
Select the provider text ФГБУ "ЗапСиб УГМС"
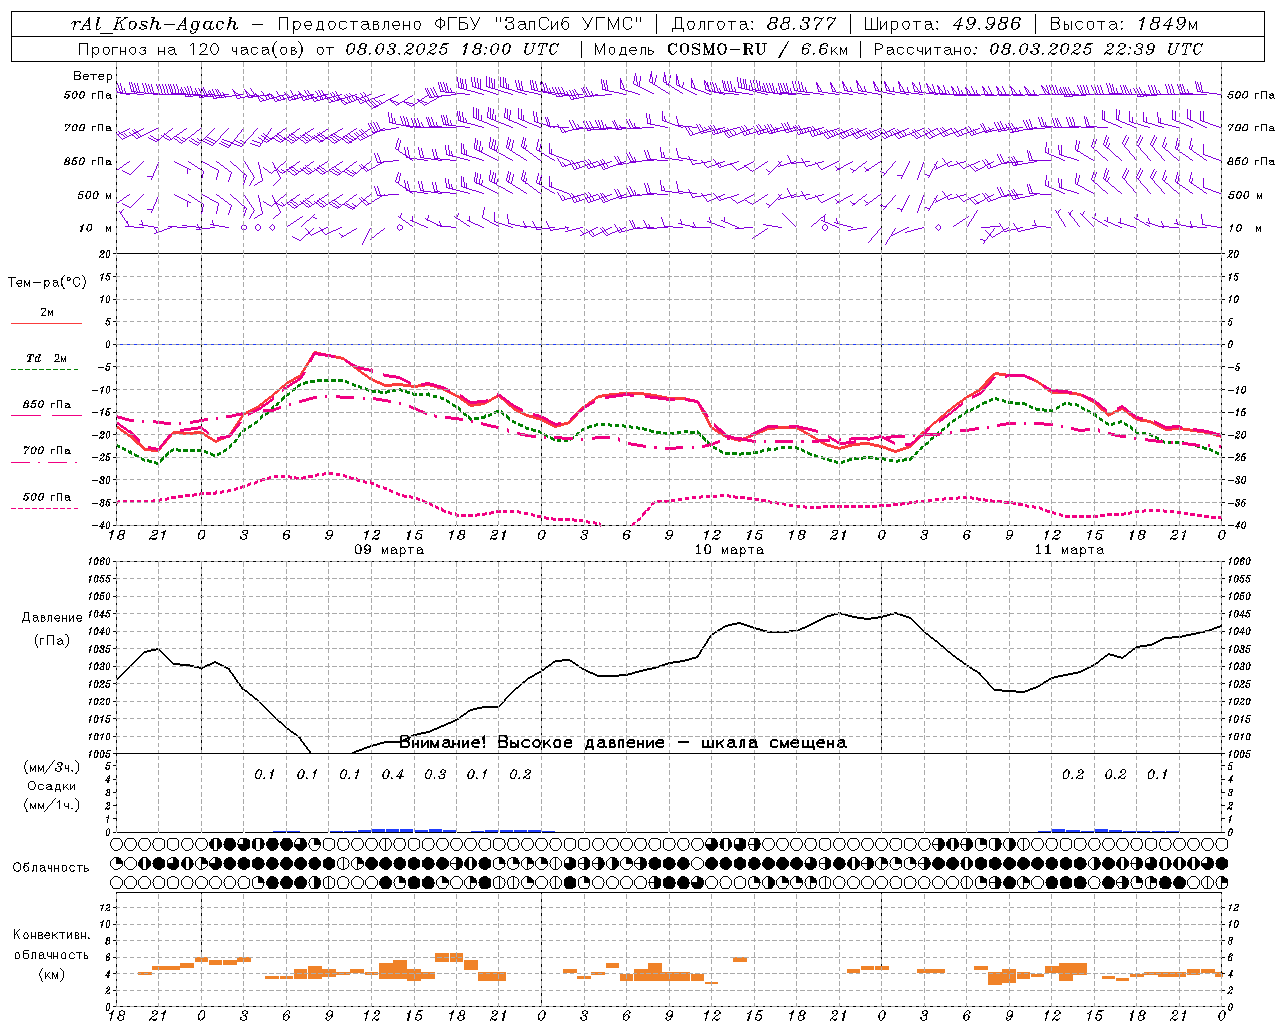click(539, 24)
